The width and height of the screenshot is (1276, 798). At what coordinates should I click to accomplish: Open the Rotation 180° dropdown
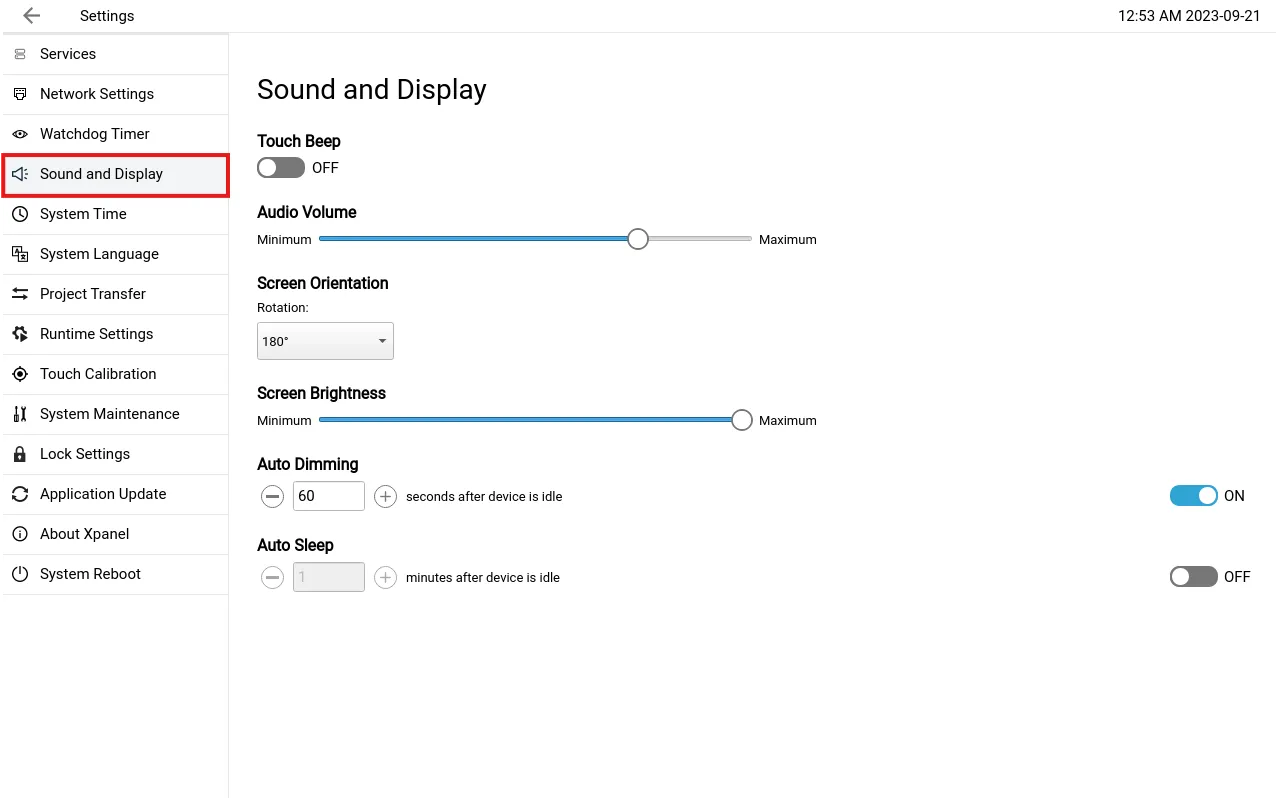325,341
